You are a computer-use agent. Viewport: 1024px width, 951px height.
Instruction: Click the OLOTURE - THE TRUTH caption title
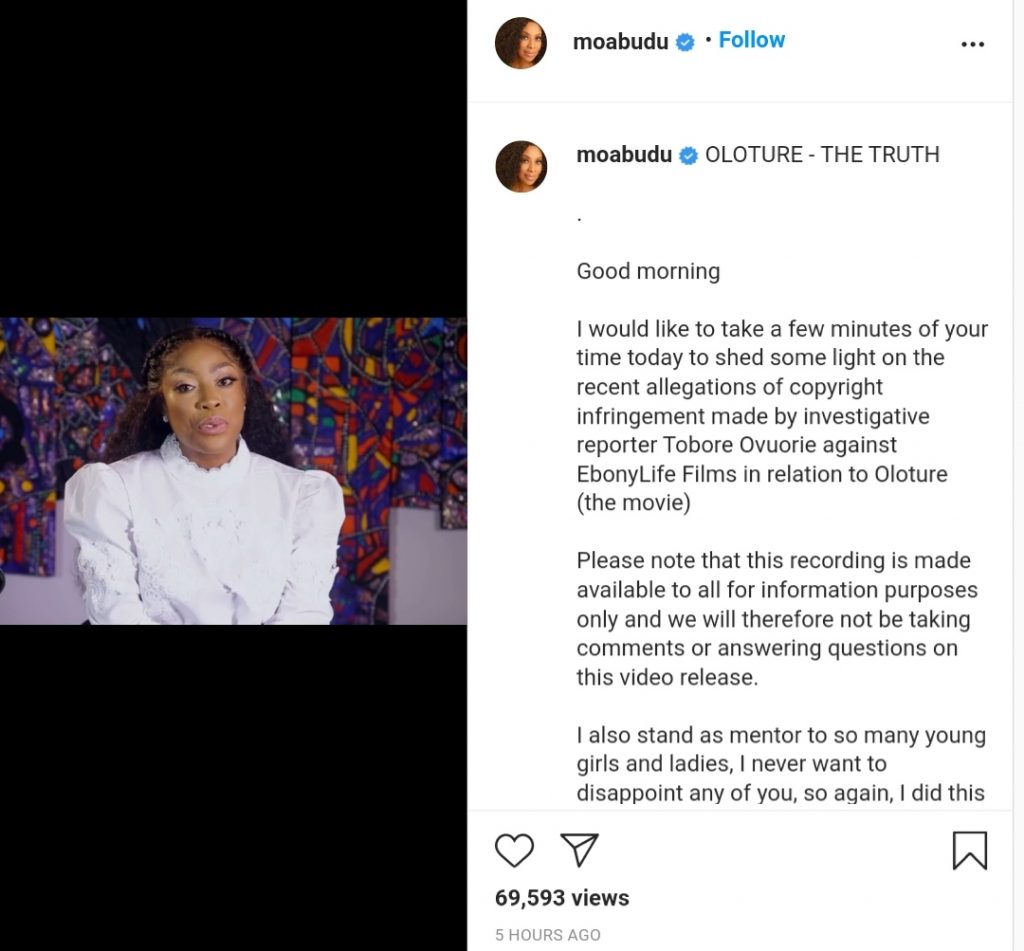pos(822,155)
